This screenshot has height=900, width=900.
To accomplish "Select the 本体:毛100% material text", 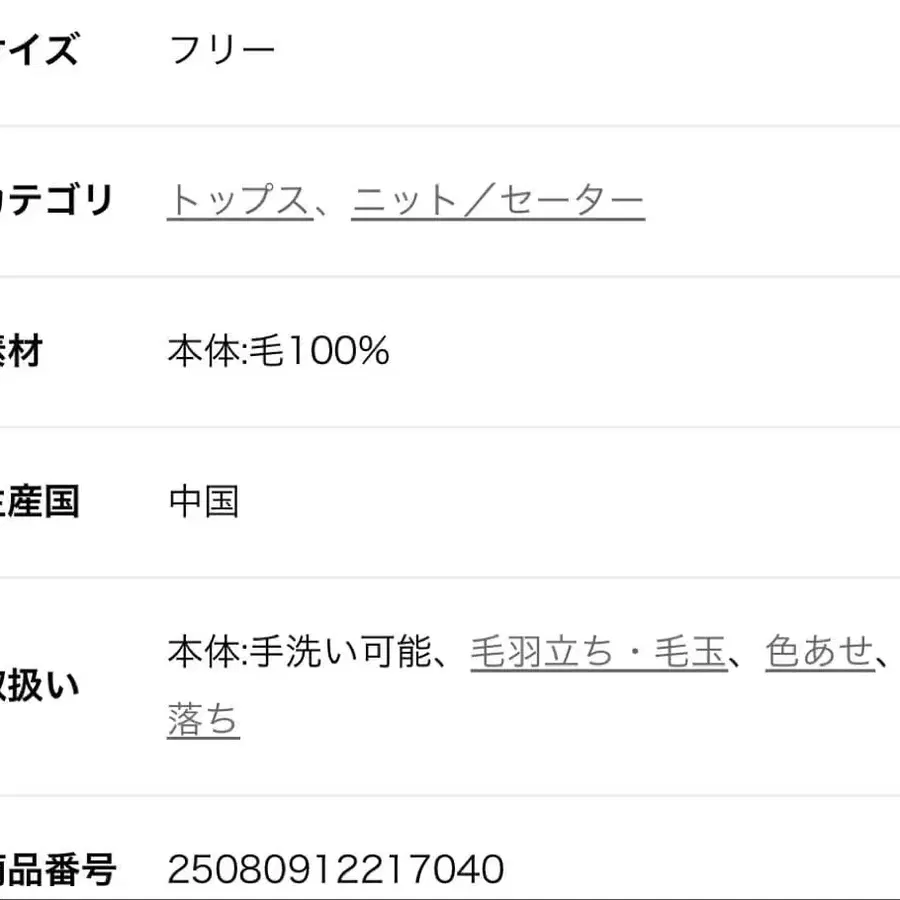I will 278,351.
